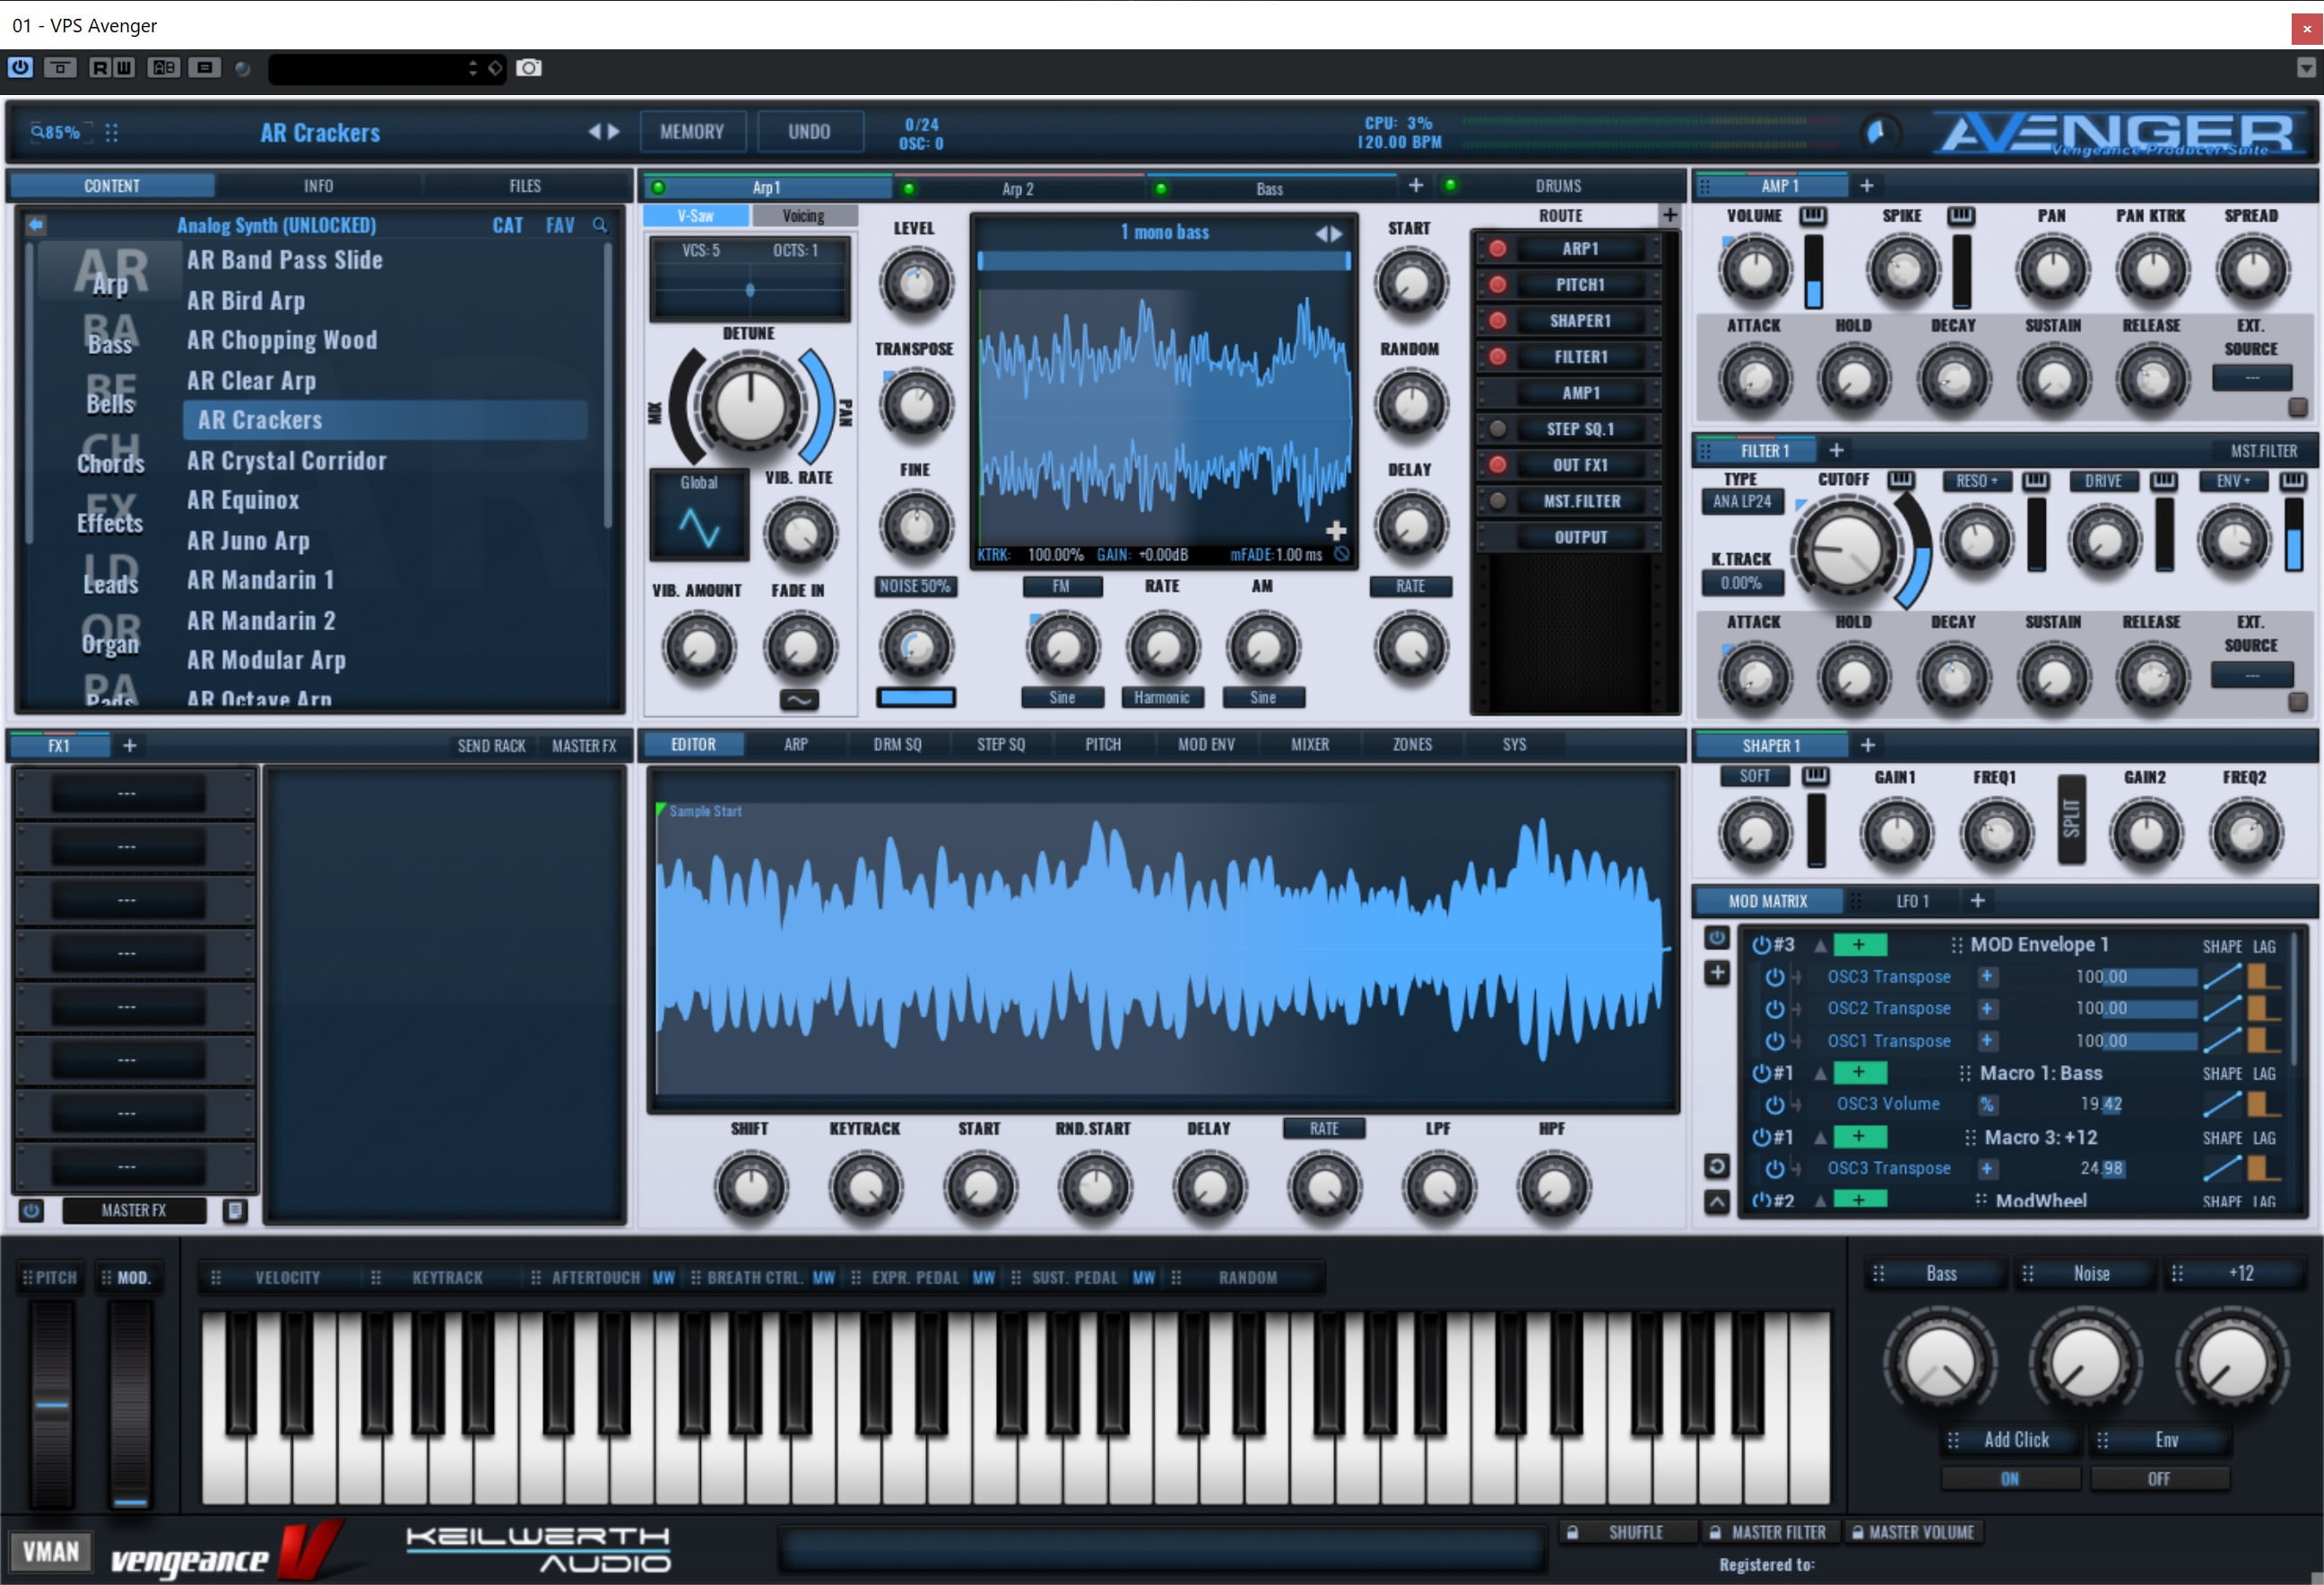This screenshot has width=2324, height=1585.
Task: Toggle the STEP SQ.1 route enable LED
Action: tap(1497, 429)
